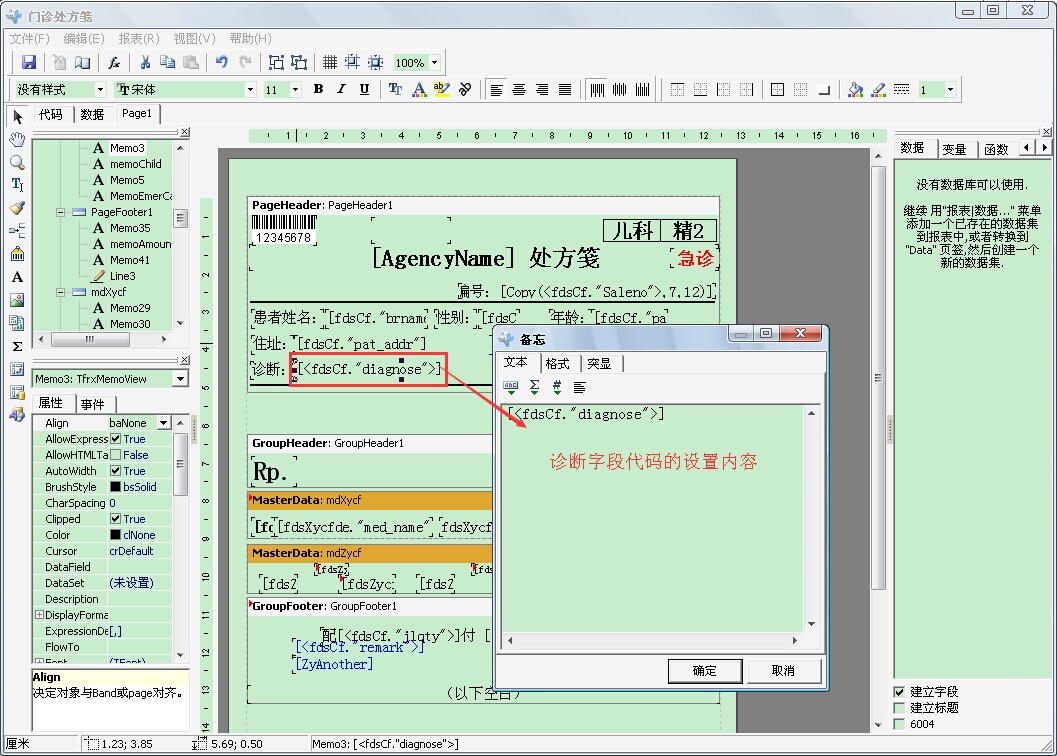Center text horizontally
The height and width of the screenshot is (756, 1057).
(519, 89)
